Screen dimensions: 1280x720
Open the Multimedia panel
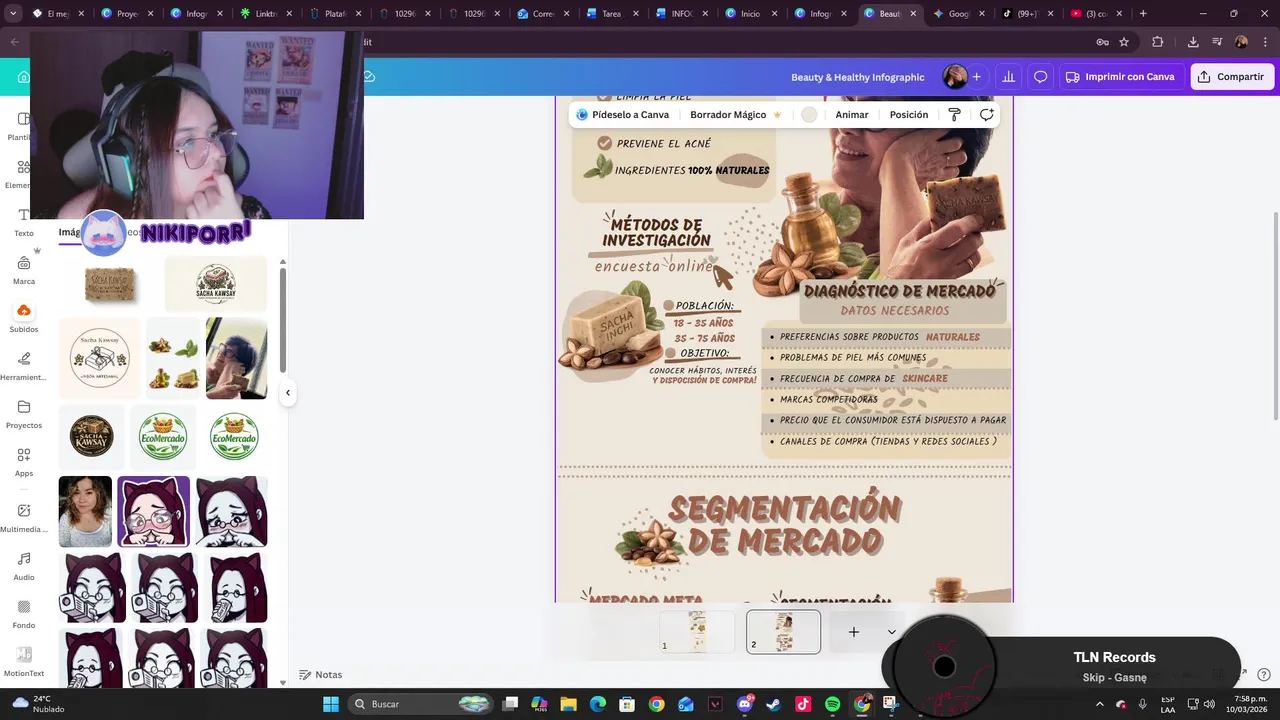pos(24,518)
